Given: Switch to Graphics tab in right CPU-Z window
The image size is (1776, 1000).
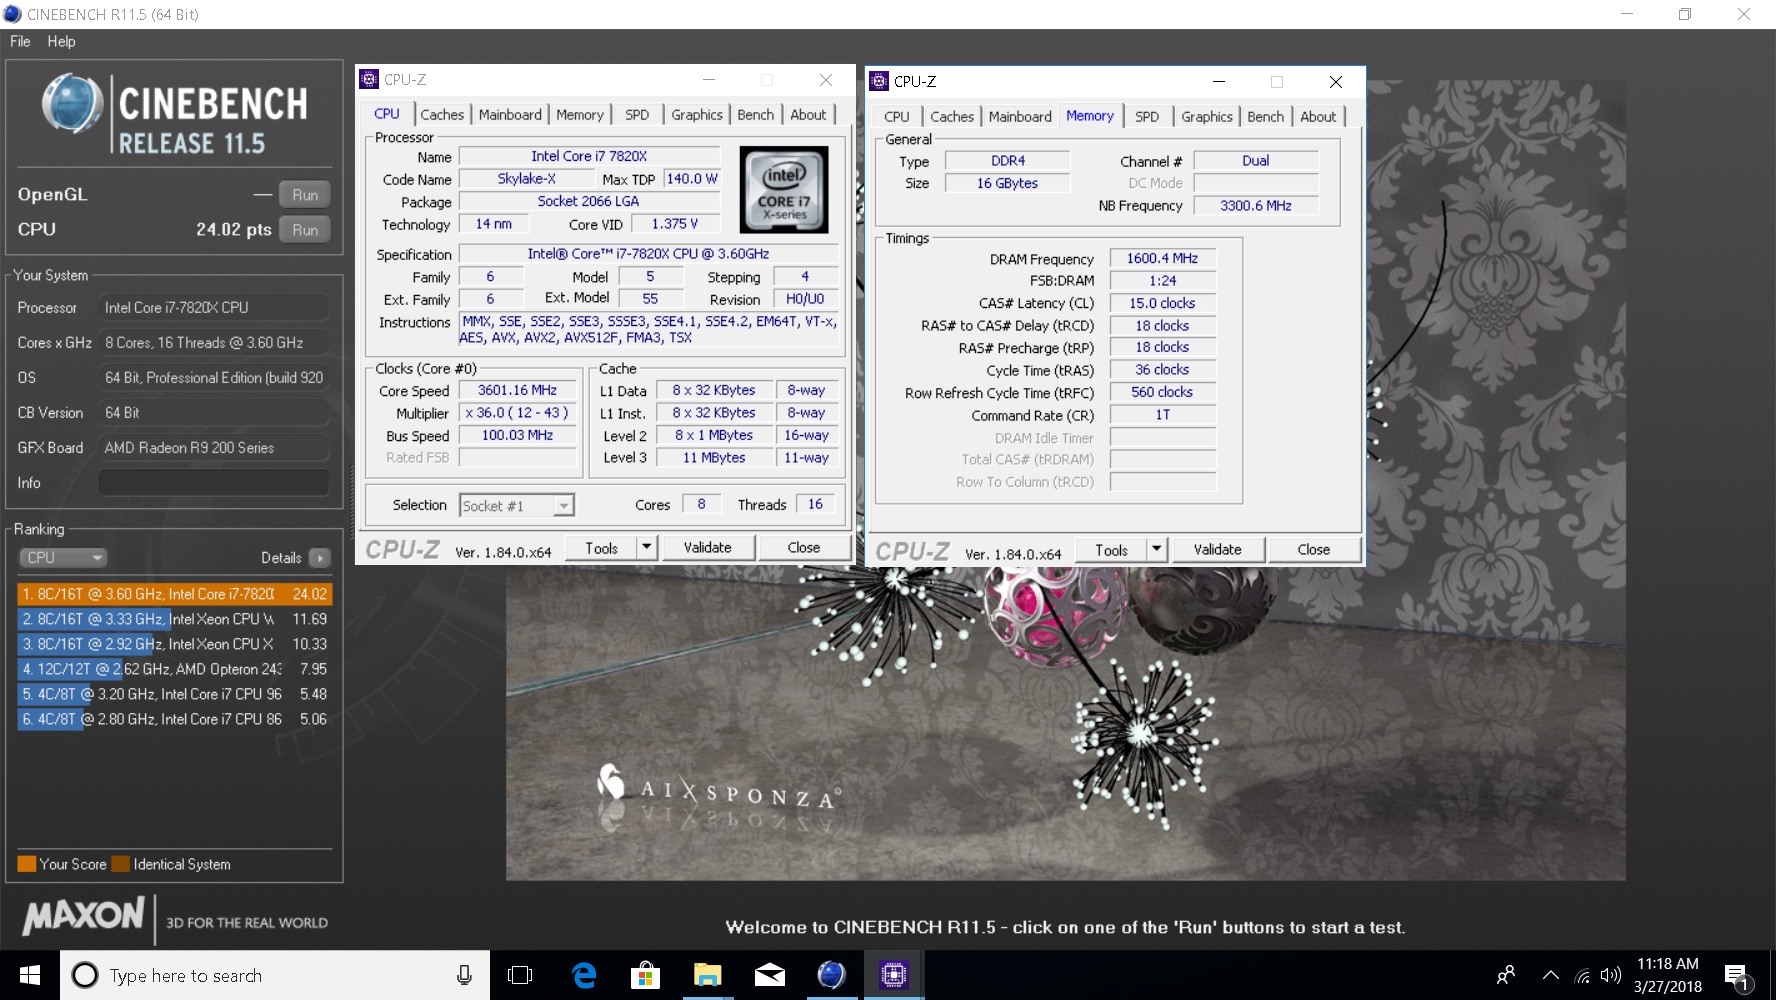Looking at the screenshot, I should coord(1207,117).
